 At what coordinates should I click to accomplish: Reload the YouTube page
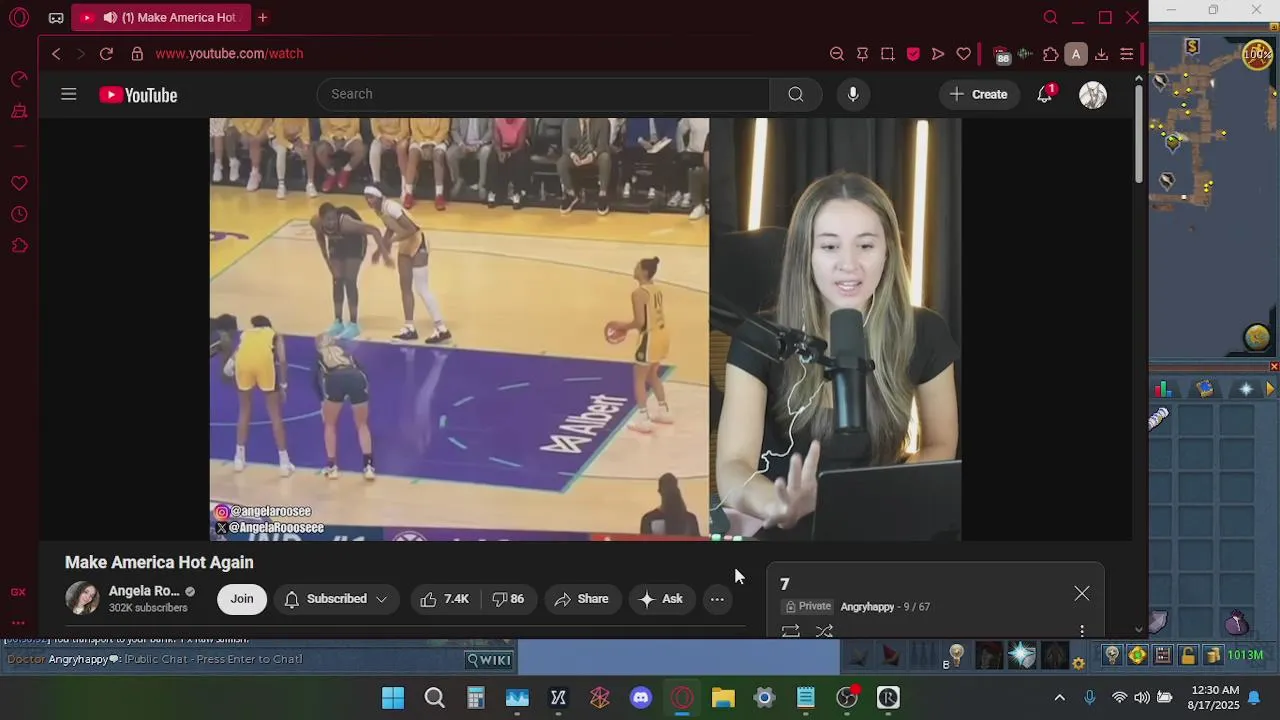coord(106,54)
